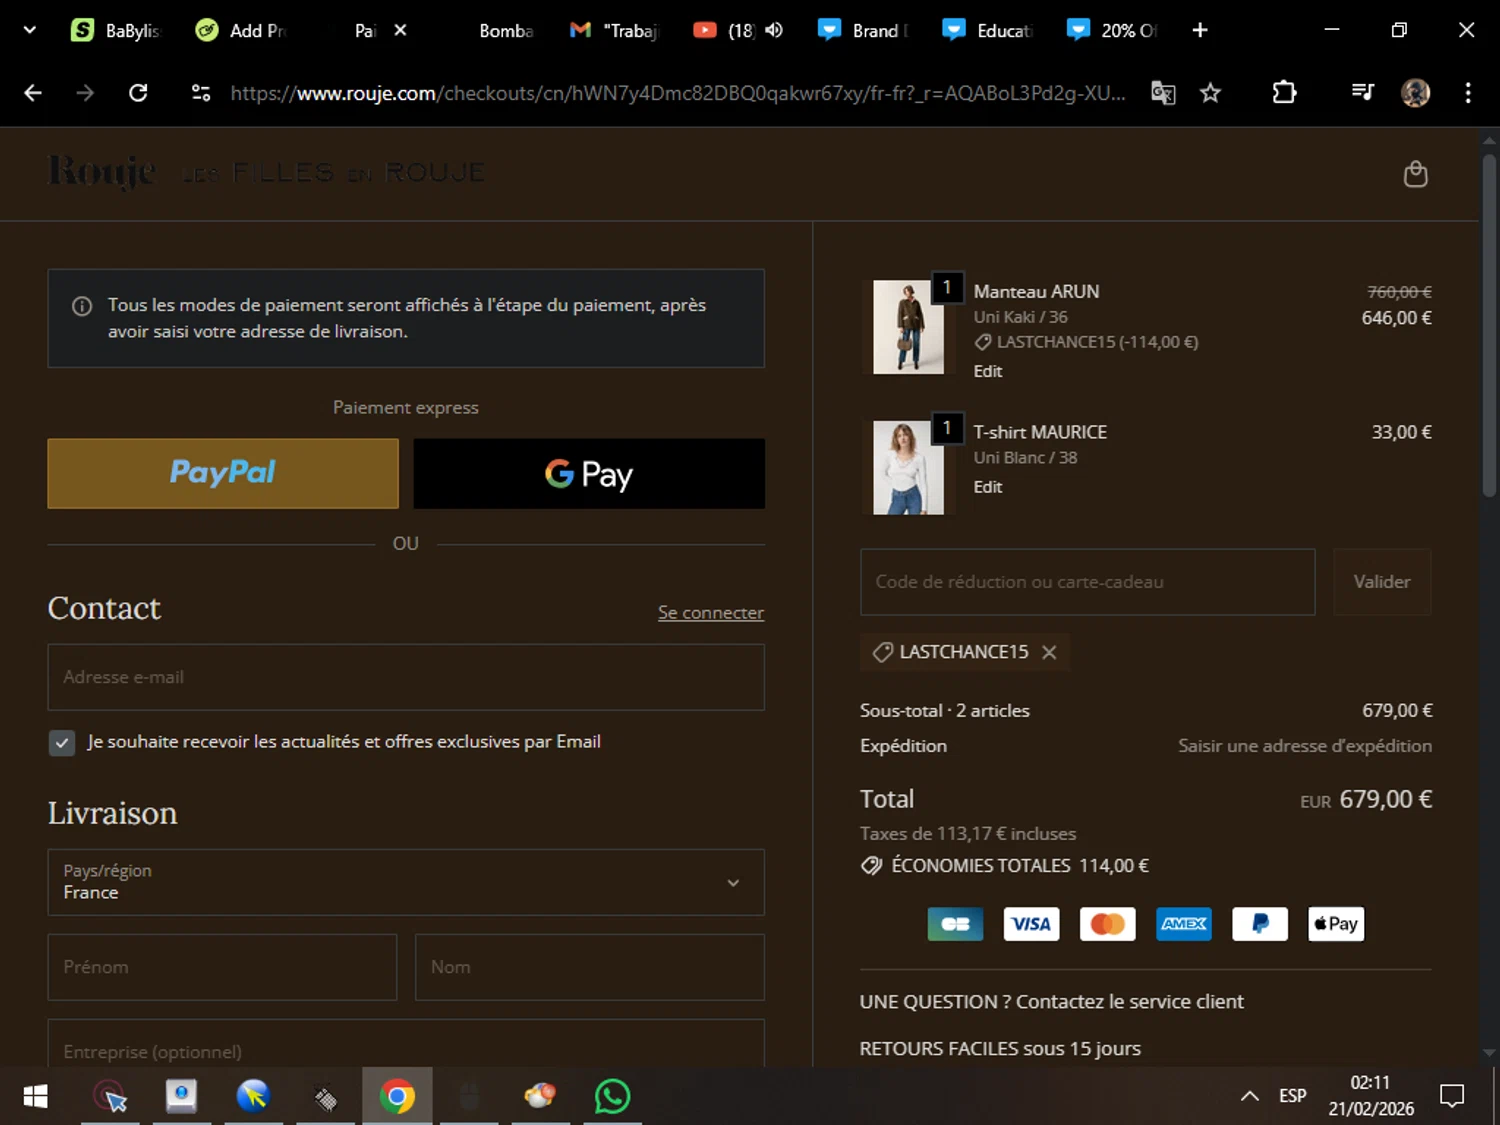Viewport: 1500px width, 1125px height.
Task: Click the Visa payment icon
Action: click(1031, 924)
